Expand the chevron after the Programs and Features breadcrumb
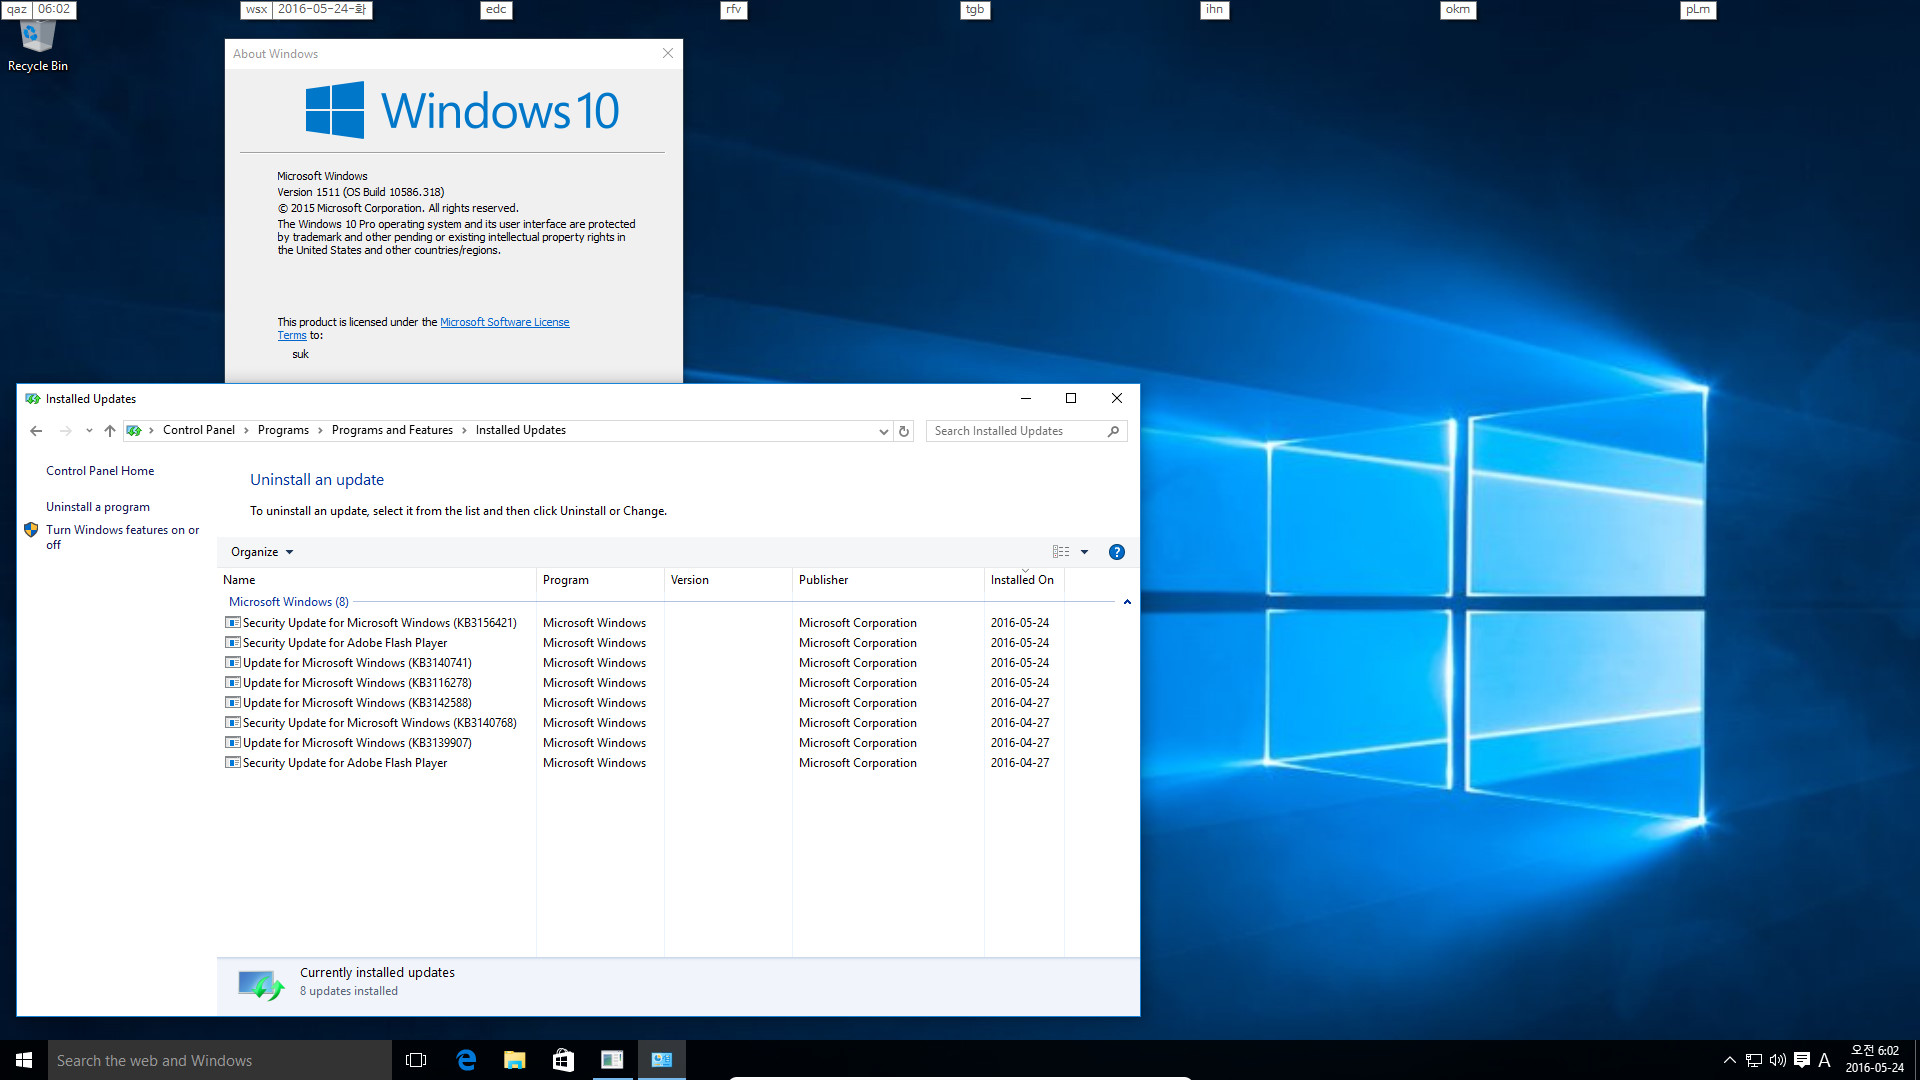The image size is (1920, 1080). [464, 431]
